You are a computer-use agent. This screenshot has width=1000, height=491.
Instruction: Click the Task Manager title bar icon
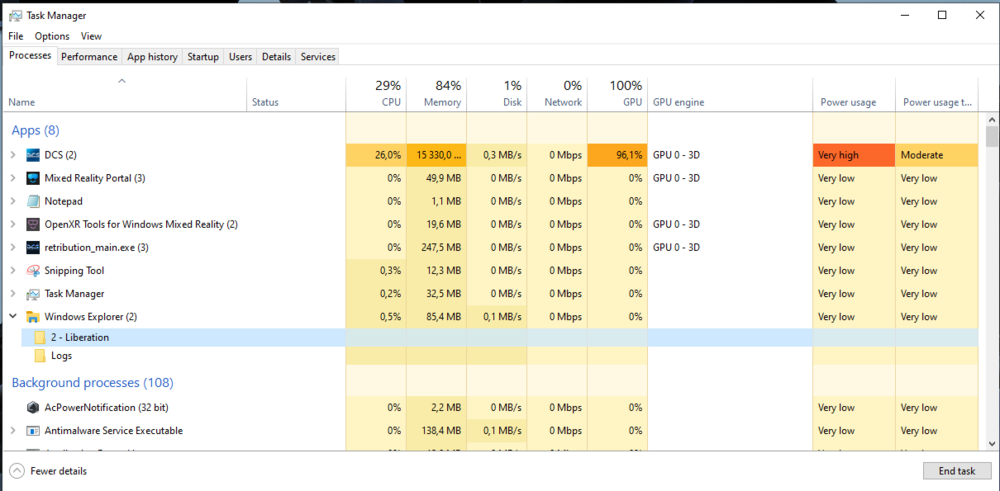tap(16, 15)
